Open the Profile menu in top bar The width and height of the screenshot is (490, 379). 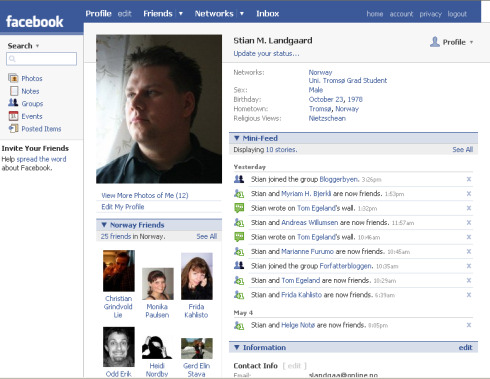click(x=98, y=14)
